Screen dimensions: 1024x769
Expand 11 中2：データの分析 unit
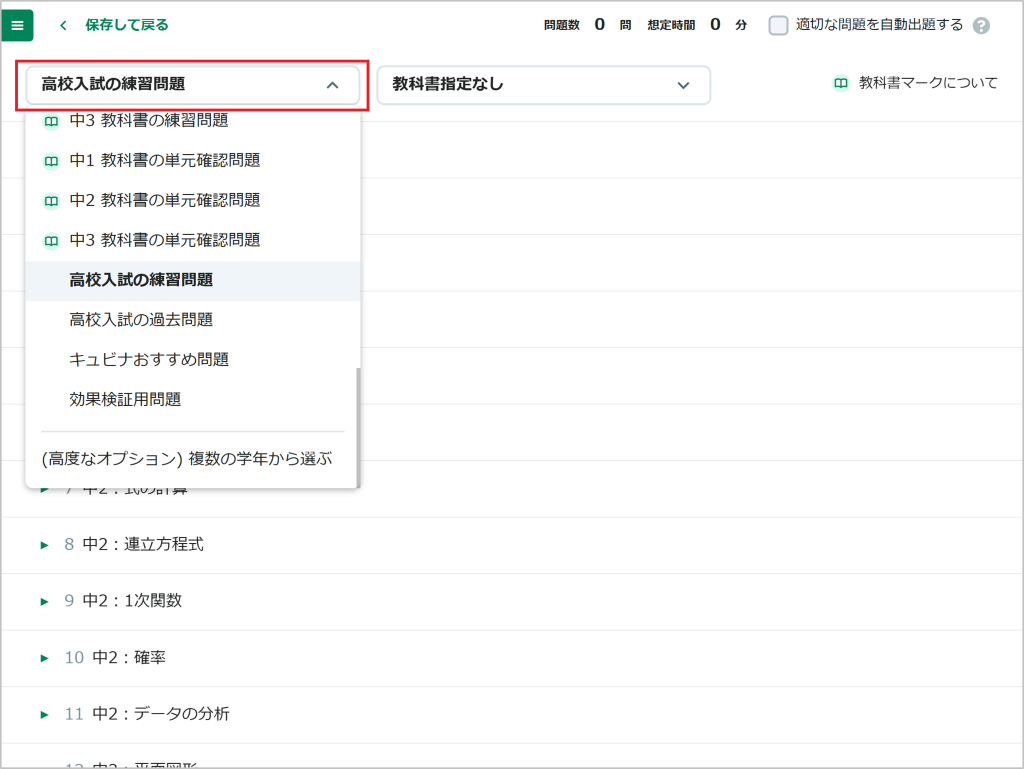[44, 715]
